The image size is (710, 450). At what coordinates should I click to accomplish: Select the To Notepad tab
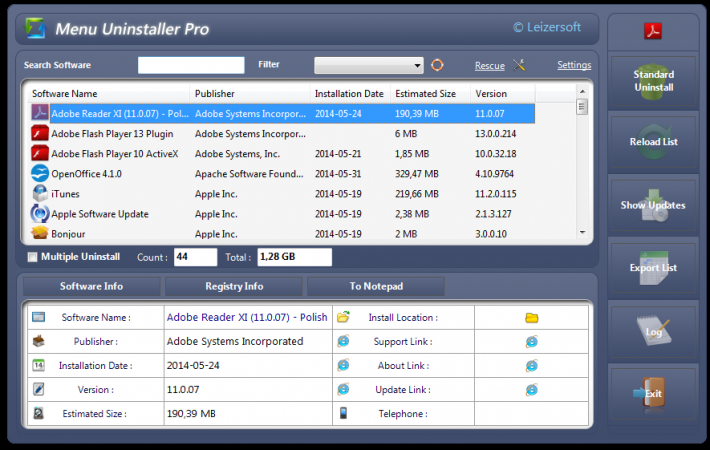(x=376, y=286)
